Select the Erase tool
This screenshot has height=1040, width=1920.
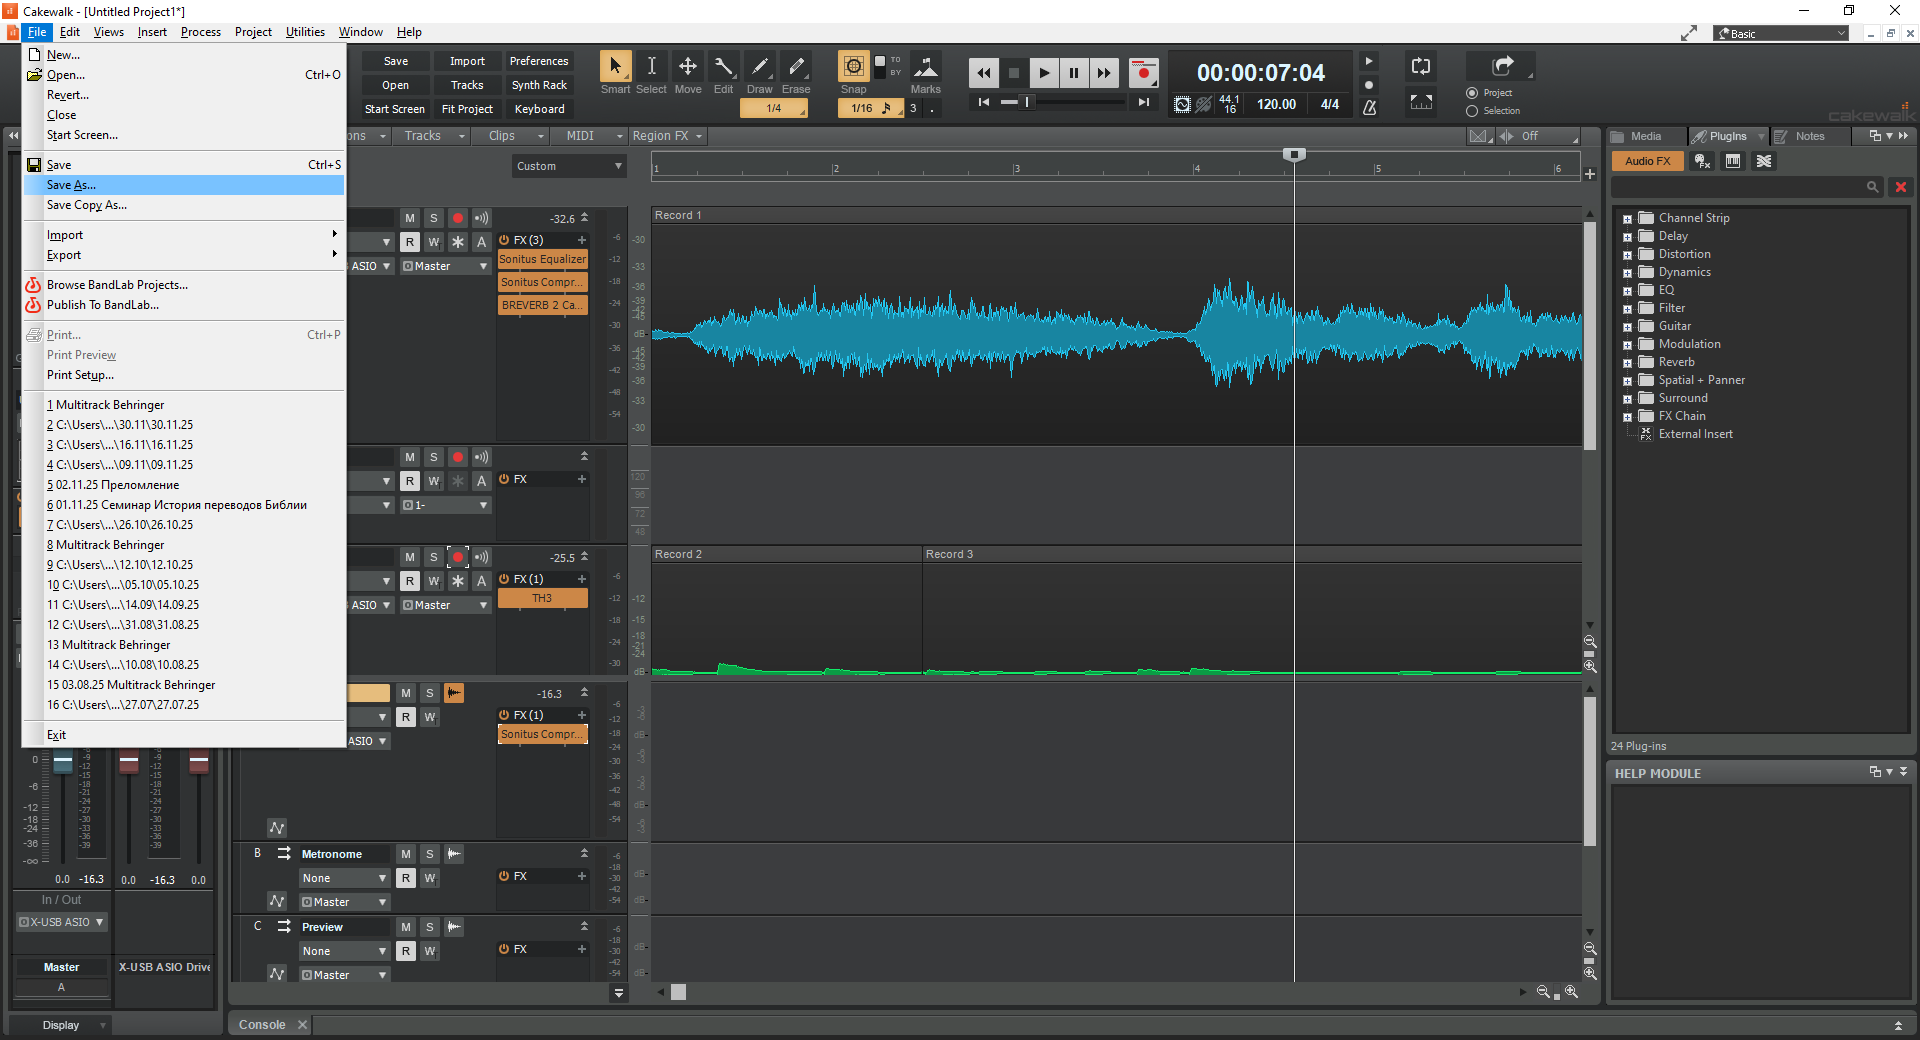[796, 66]
